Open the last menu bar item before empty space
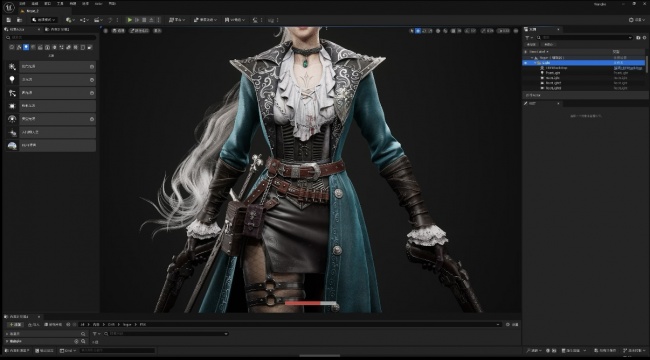Image resolution: width=650 pixels, height=360 pixels. pos(112,4)
